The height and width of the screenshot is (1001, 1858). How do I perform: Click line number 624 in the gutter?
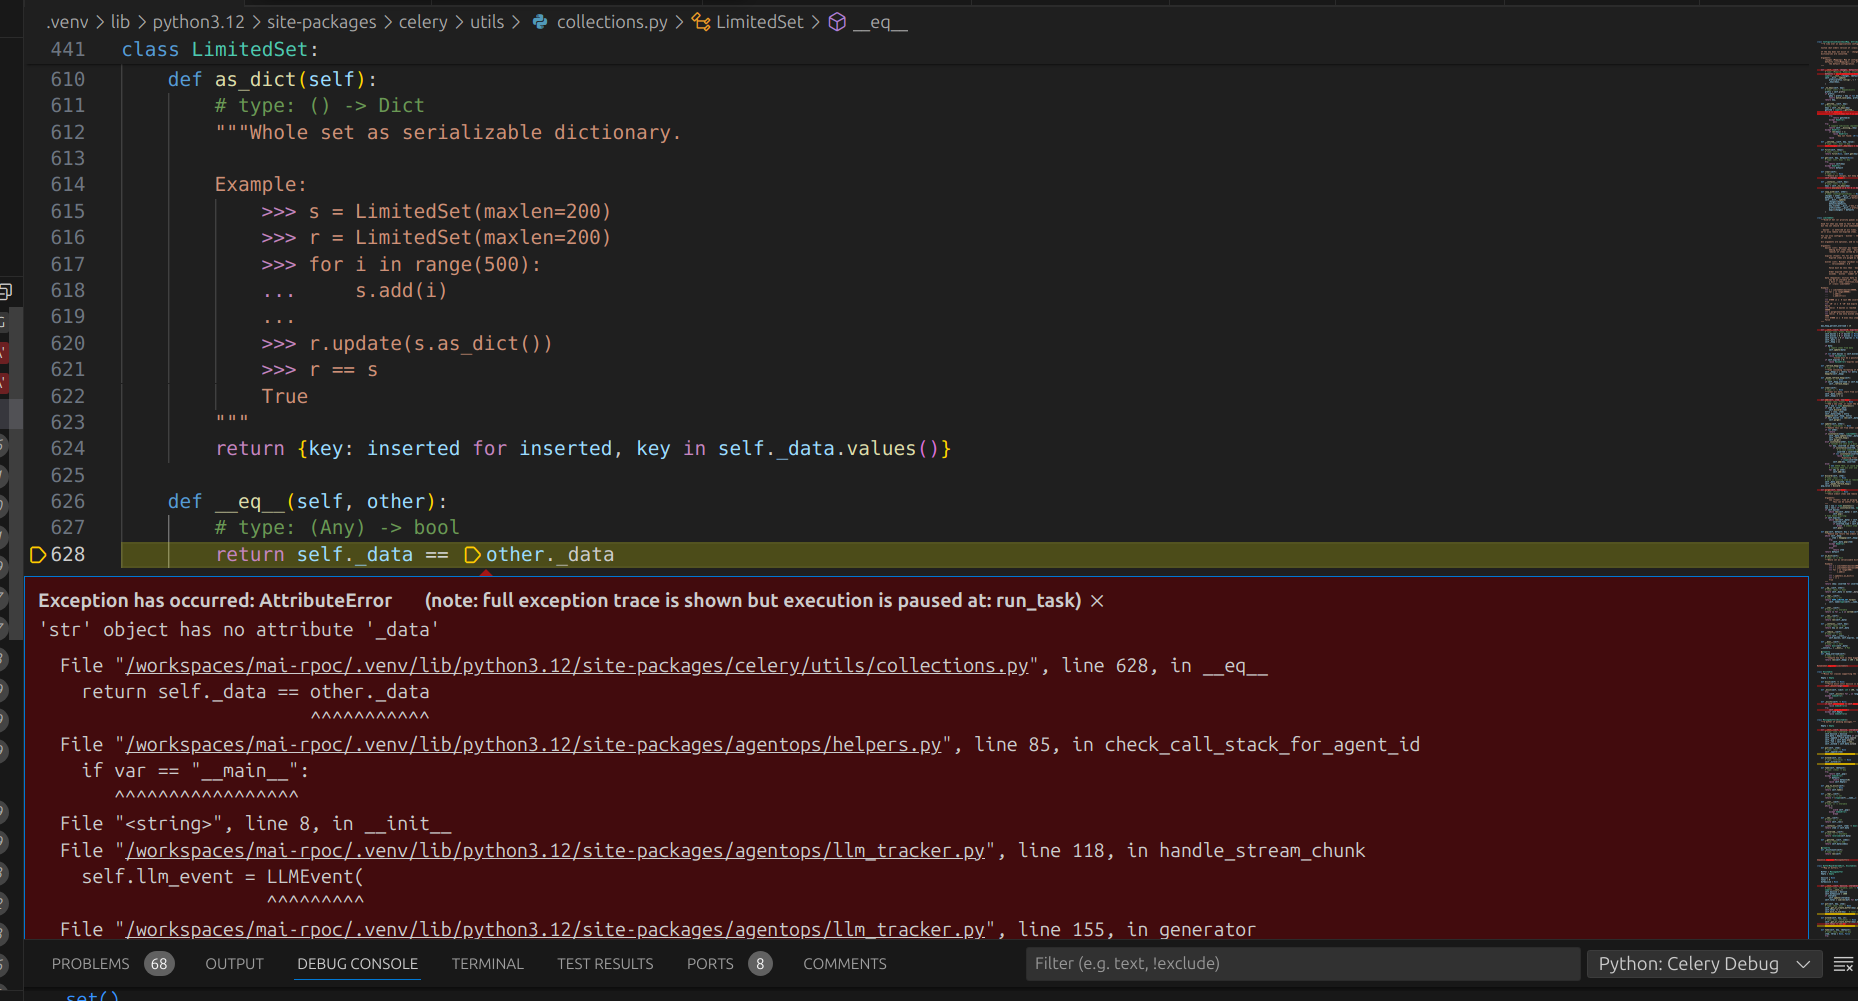pos(68,449)
